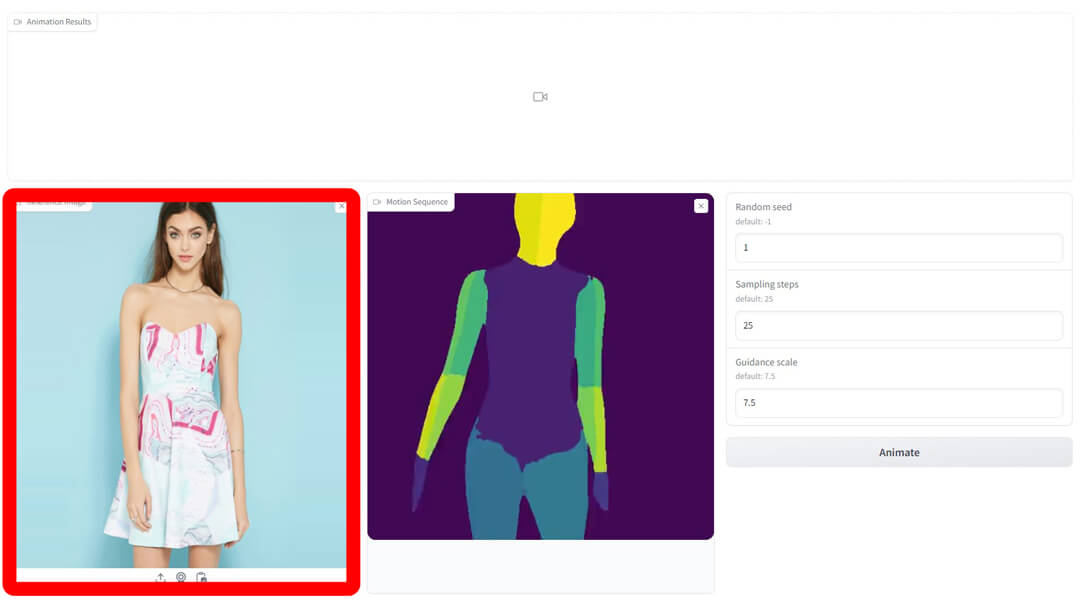This screenshot has width=1080, height=604.
Task: Click empty area below the Motion Sequence video
Action: point(540,566)
